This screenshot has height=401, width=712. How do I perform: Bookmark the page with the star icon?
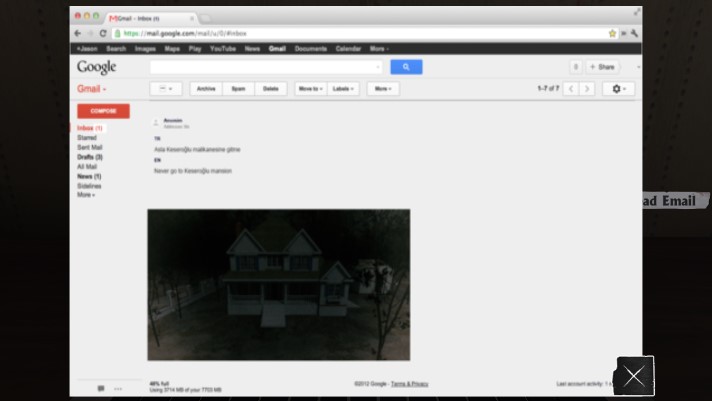612,33
